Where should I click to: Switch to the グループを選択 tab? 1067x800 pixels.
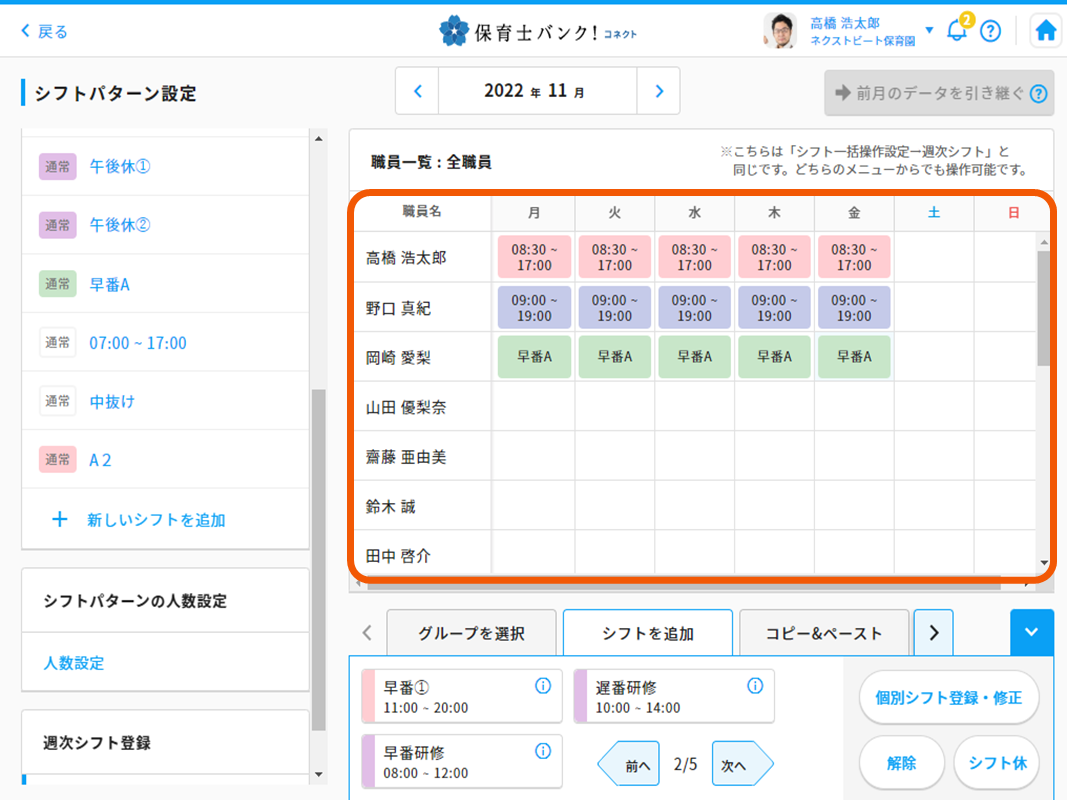471,633
